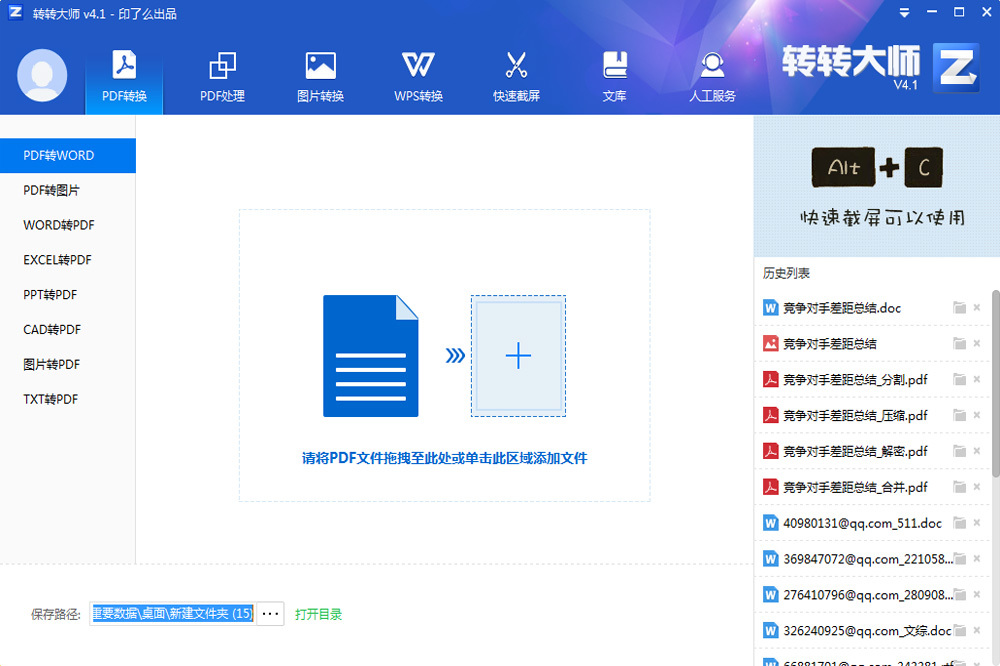1000x666 pixels.
Task: Click the 保存路径 input field
Action: (x=173, y=614)
